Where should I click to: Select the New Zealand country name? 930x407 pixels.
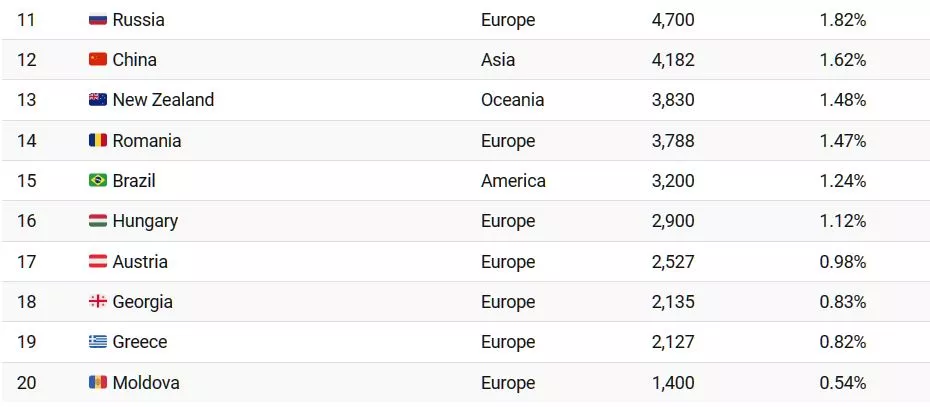tap(163, 100)
